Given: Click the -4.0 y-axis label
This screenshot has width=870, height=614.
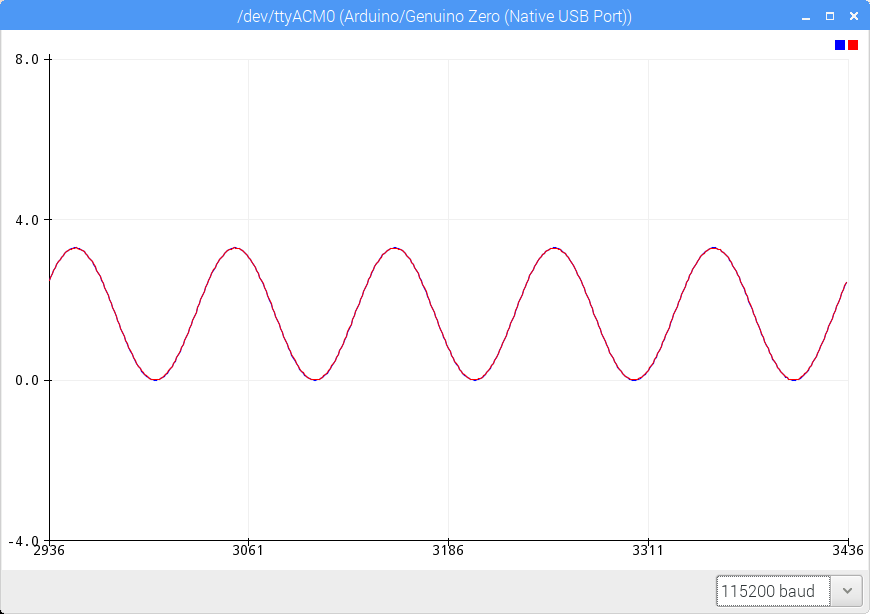Looking at the screenshot, I should (23, 541).
